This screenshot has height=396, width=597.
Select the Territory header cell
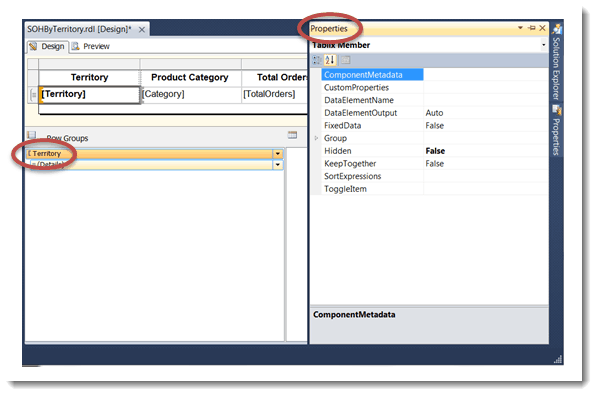pyautogui.click(x=89, y=78)
